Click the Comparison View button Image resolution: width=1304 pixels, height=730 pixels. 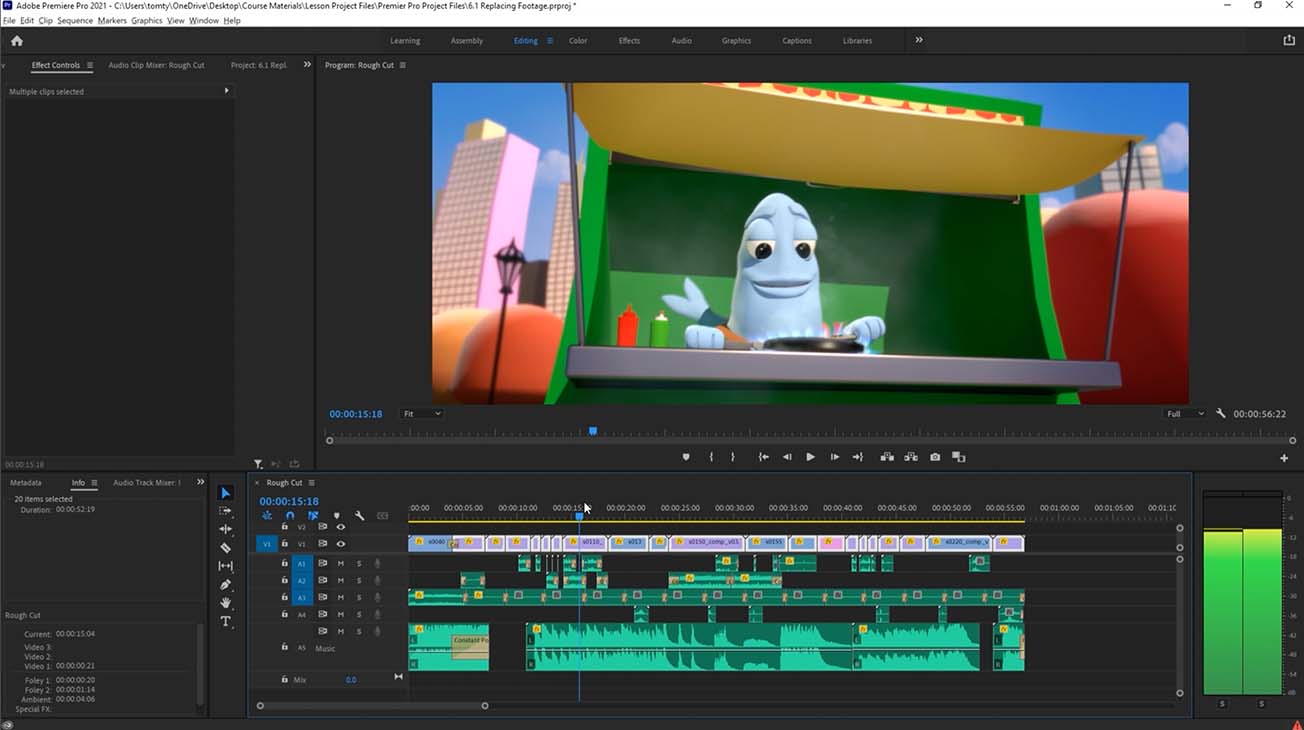[x=959, y=457]
